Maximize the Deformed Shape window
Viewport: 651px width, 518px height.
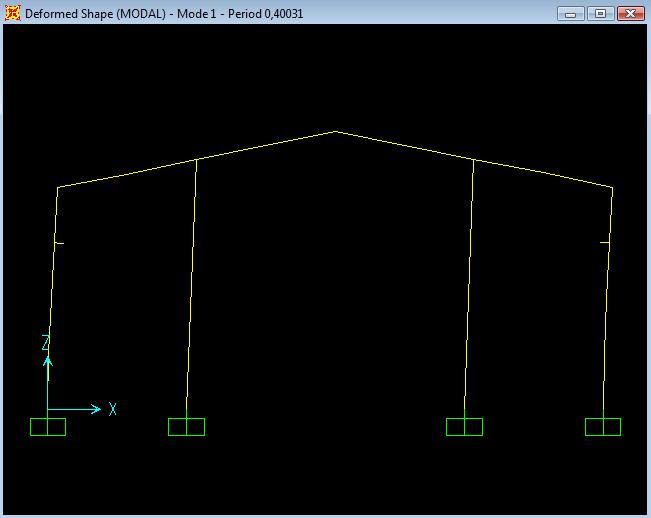pos(600,14)
